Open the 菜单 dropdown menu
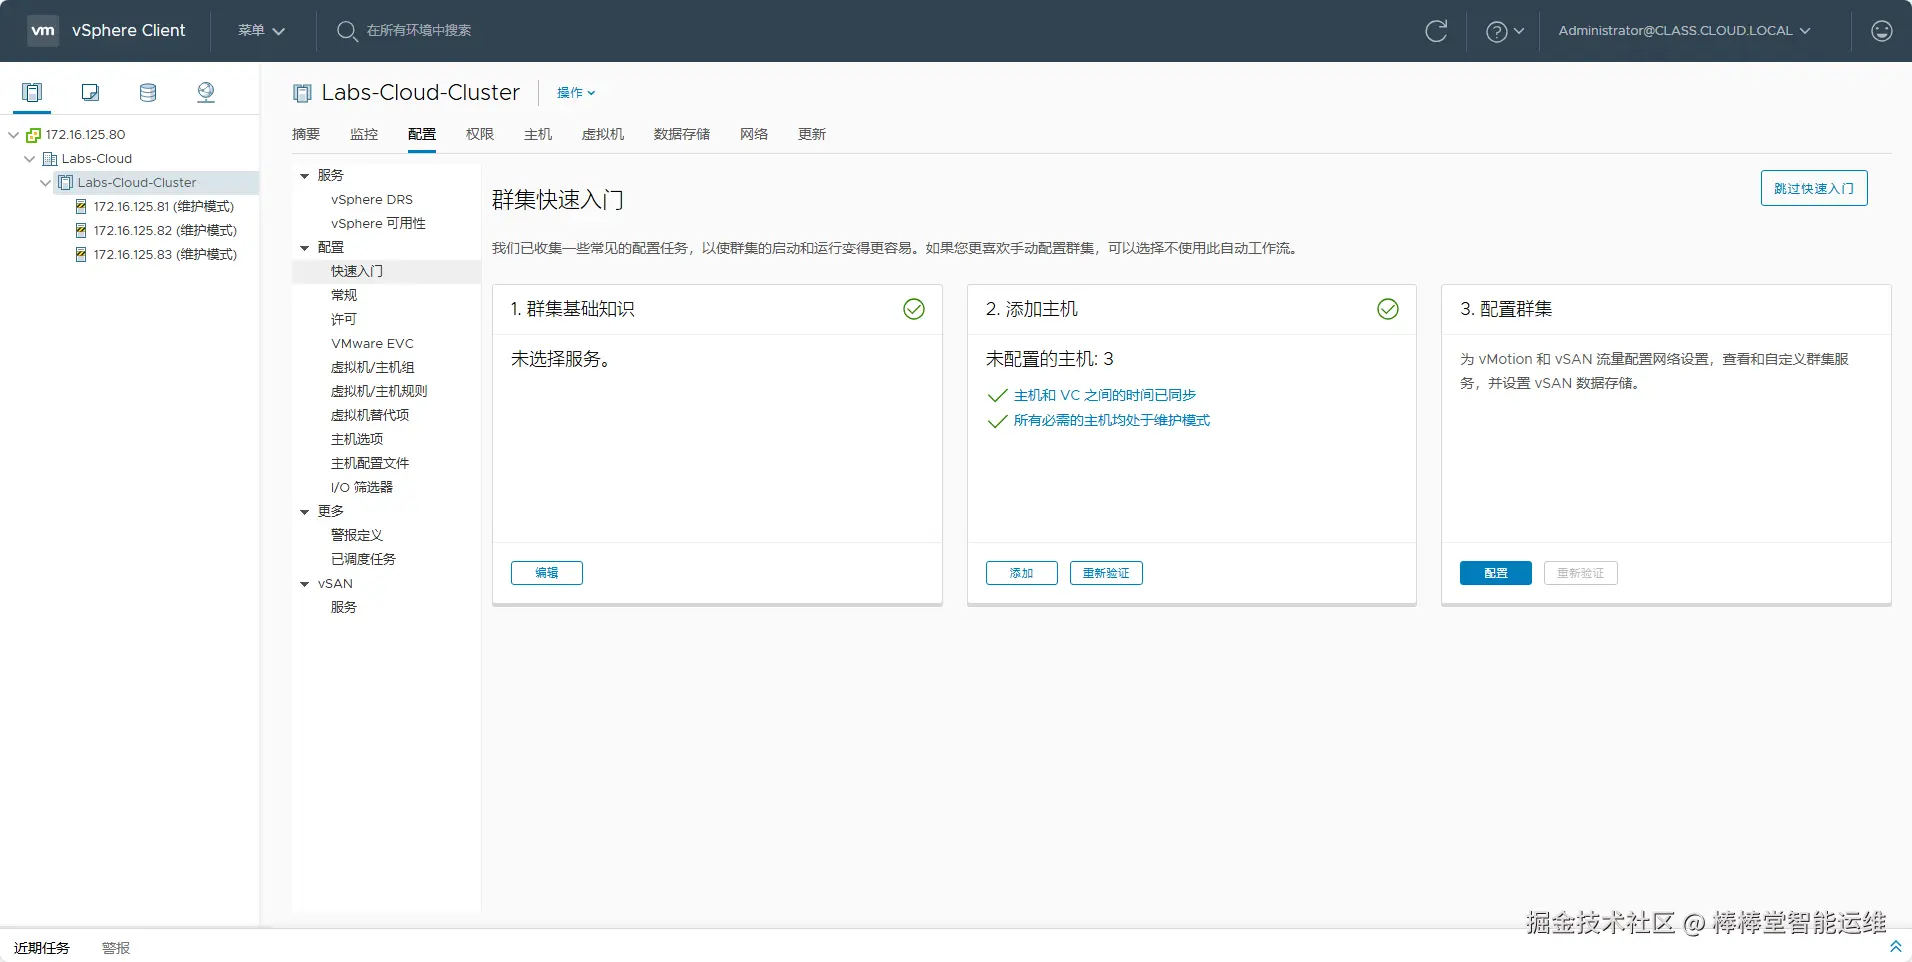This screenshot has width=1912, height=962. [261, 31]
